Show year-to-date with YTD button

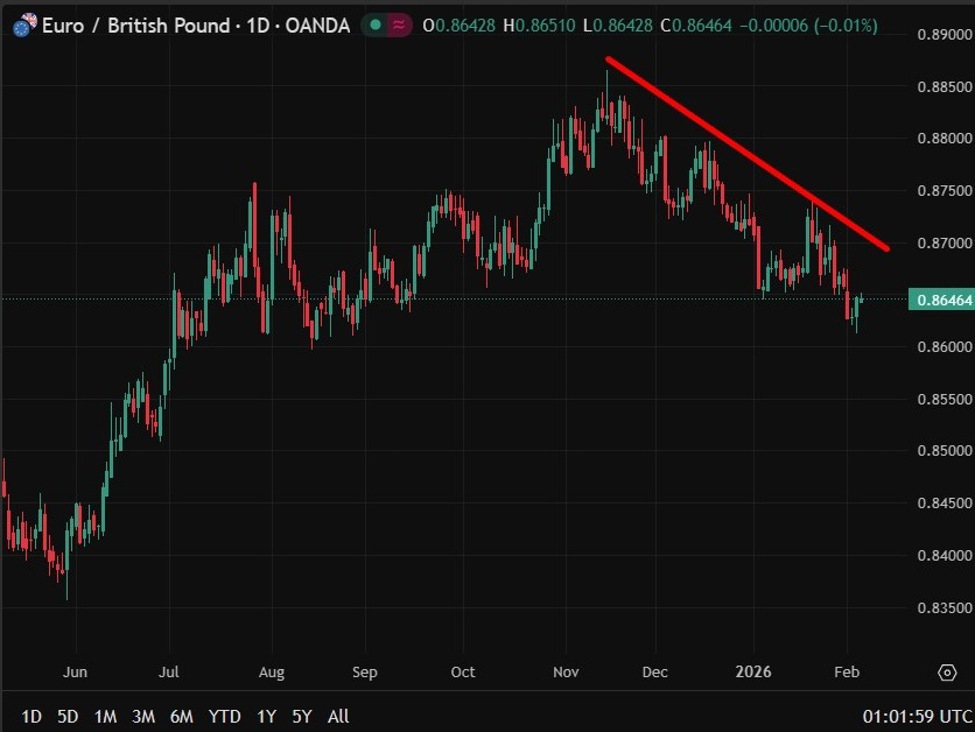[224, 716]
